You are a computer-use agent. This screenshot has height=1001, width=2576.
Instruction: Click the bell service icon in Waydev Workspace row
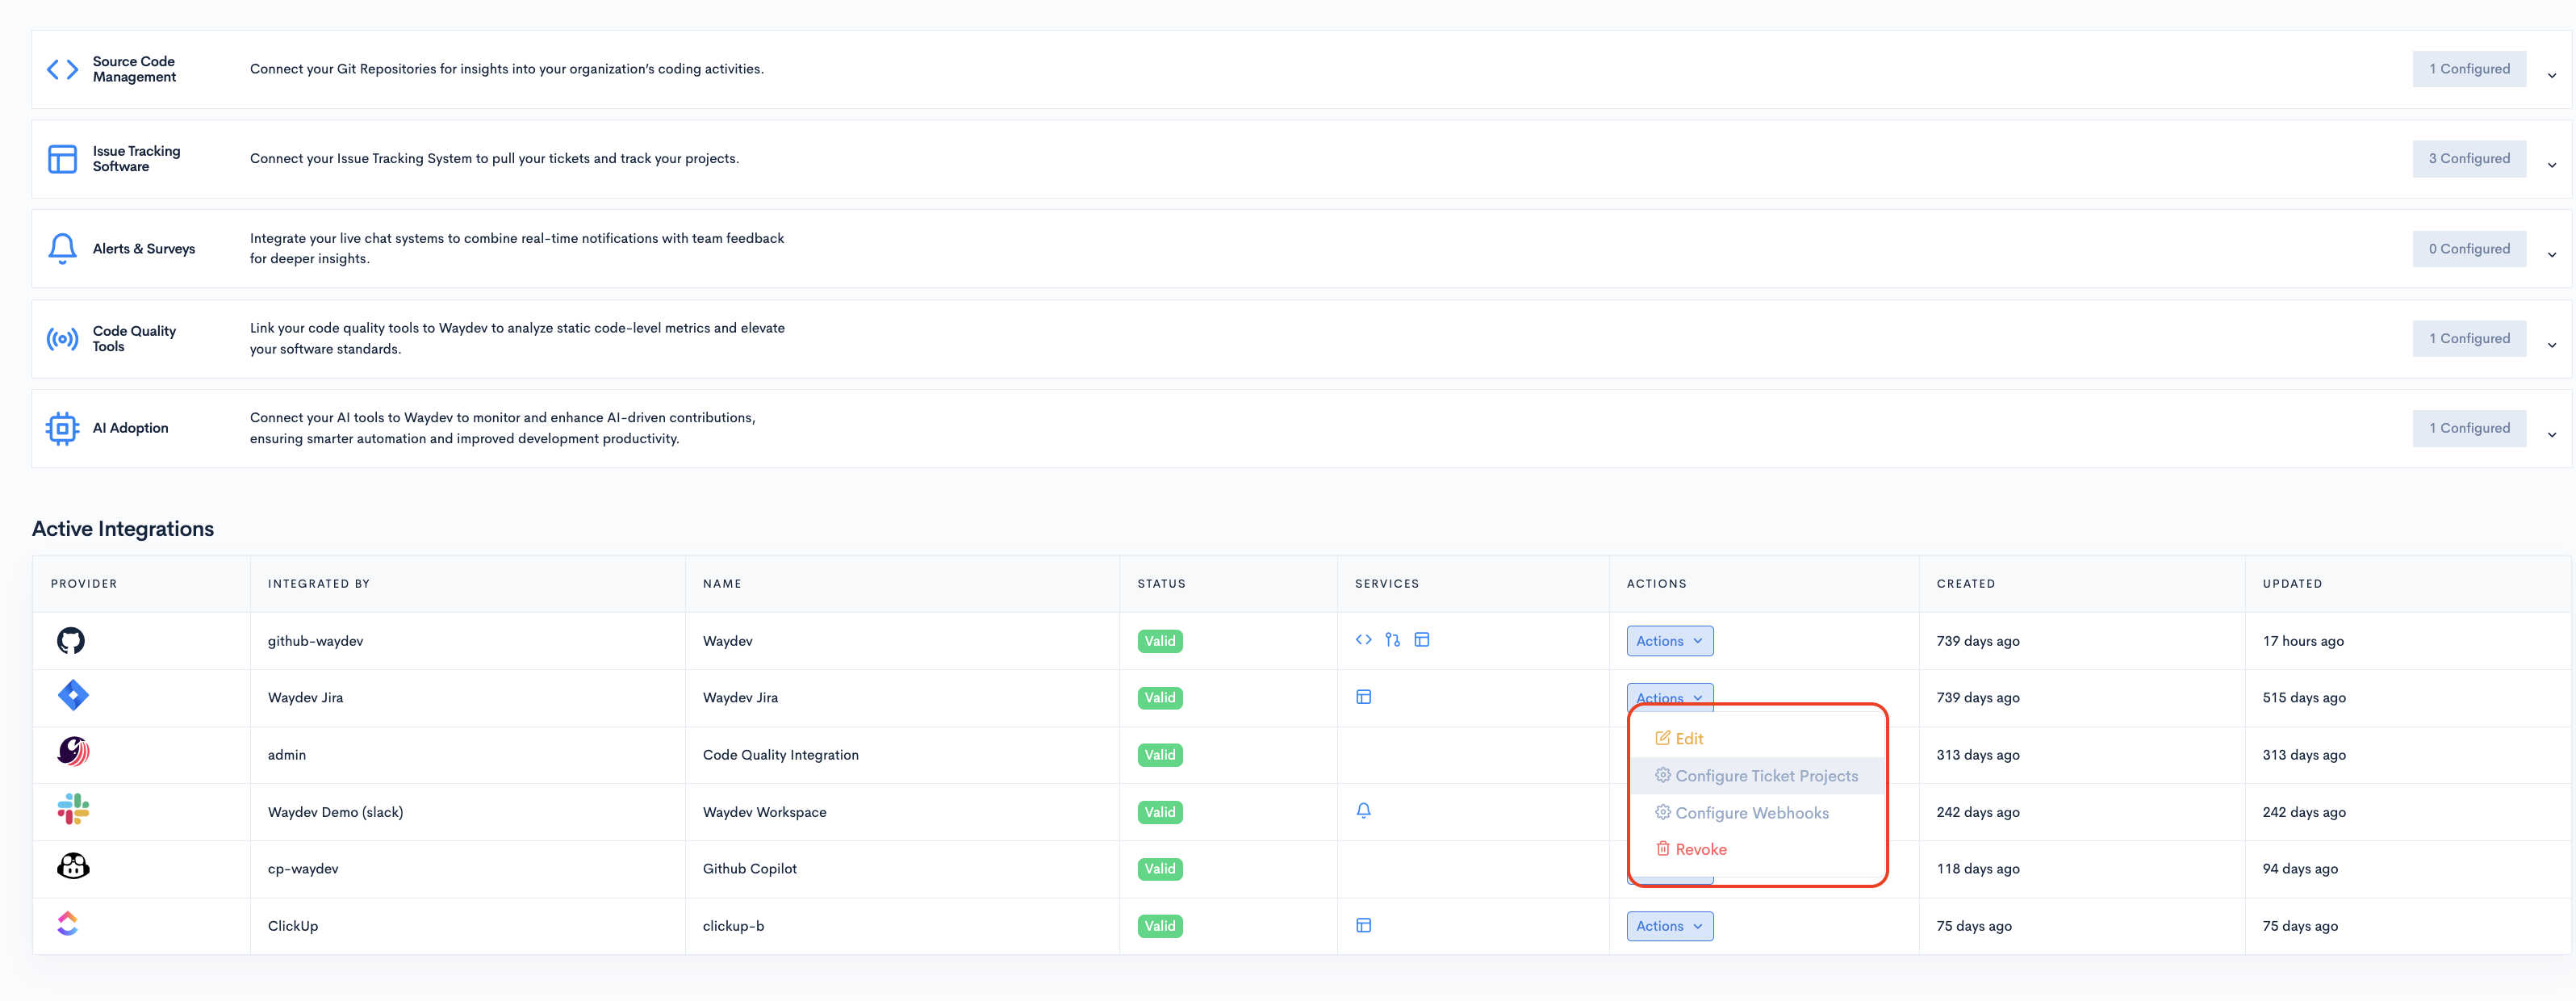(x=1363, y=810)
